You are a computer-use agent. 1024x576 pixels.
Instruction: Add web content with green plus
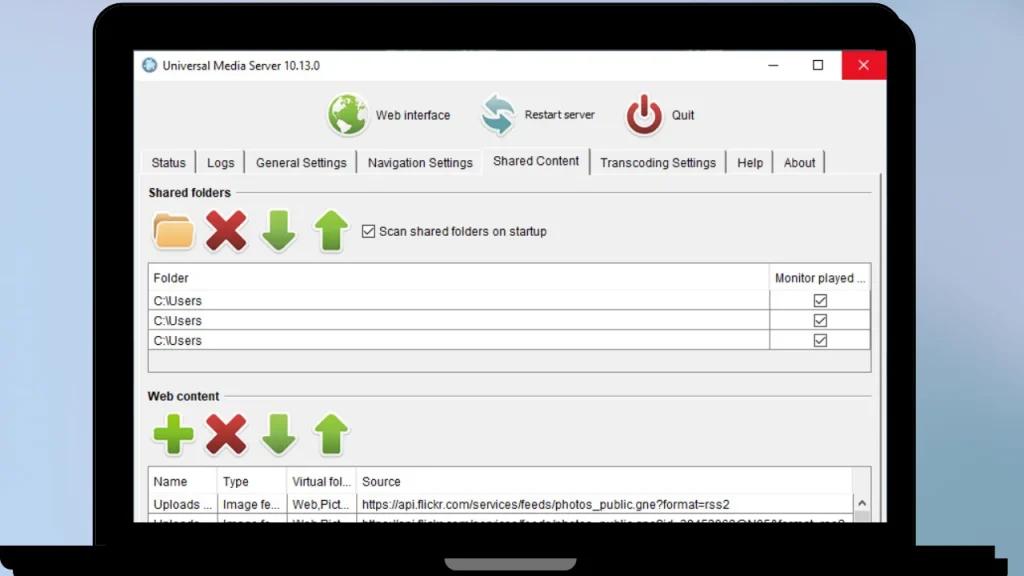click(173, 434)
